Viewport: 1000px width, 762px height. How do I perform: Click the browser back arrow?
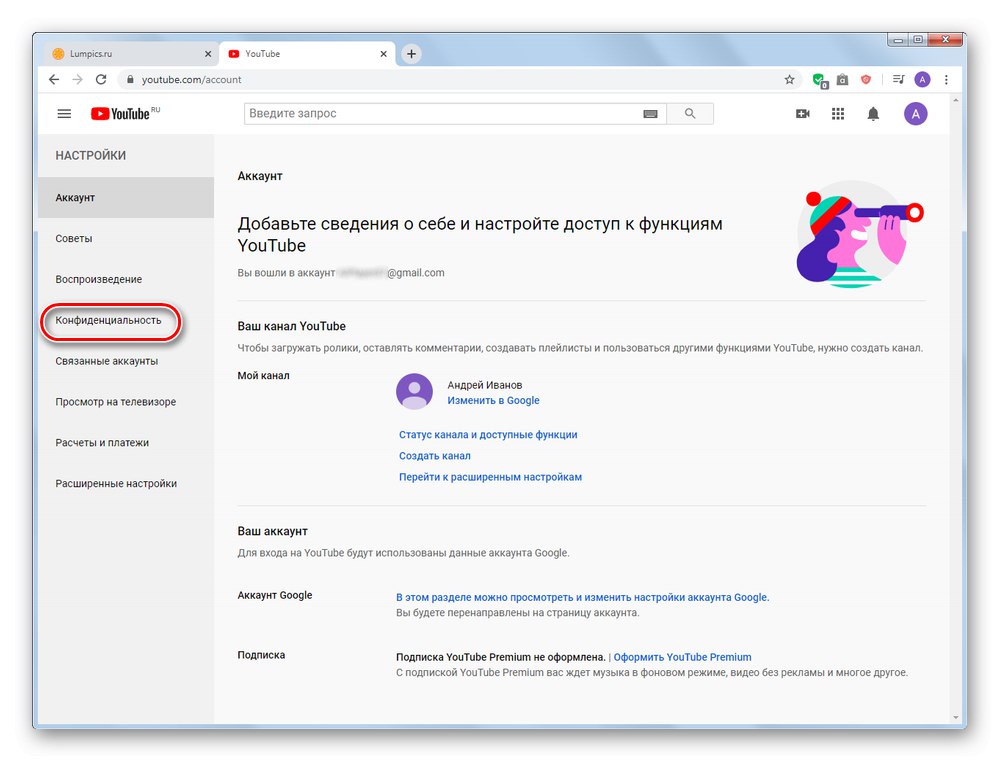click(x=53, y=78)
